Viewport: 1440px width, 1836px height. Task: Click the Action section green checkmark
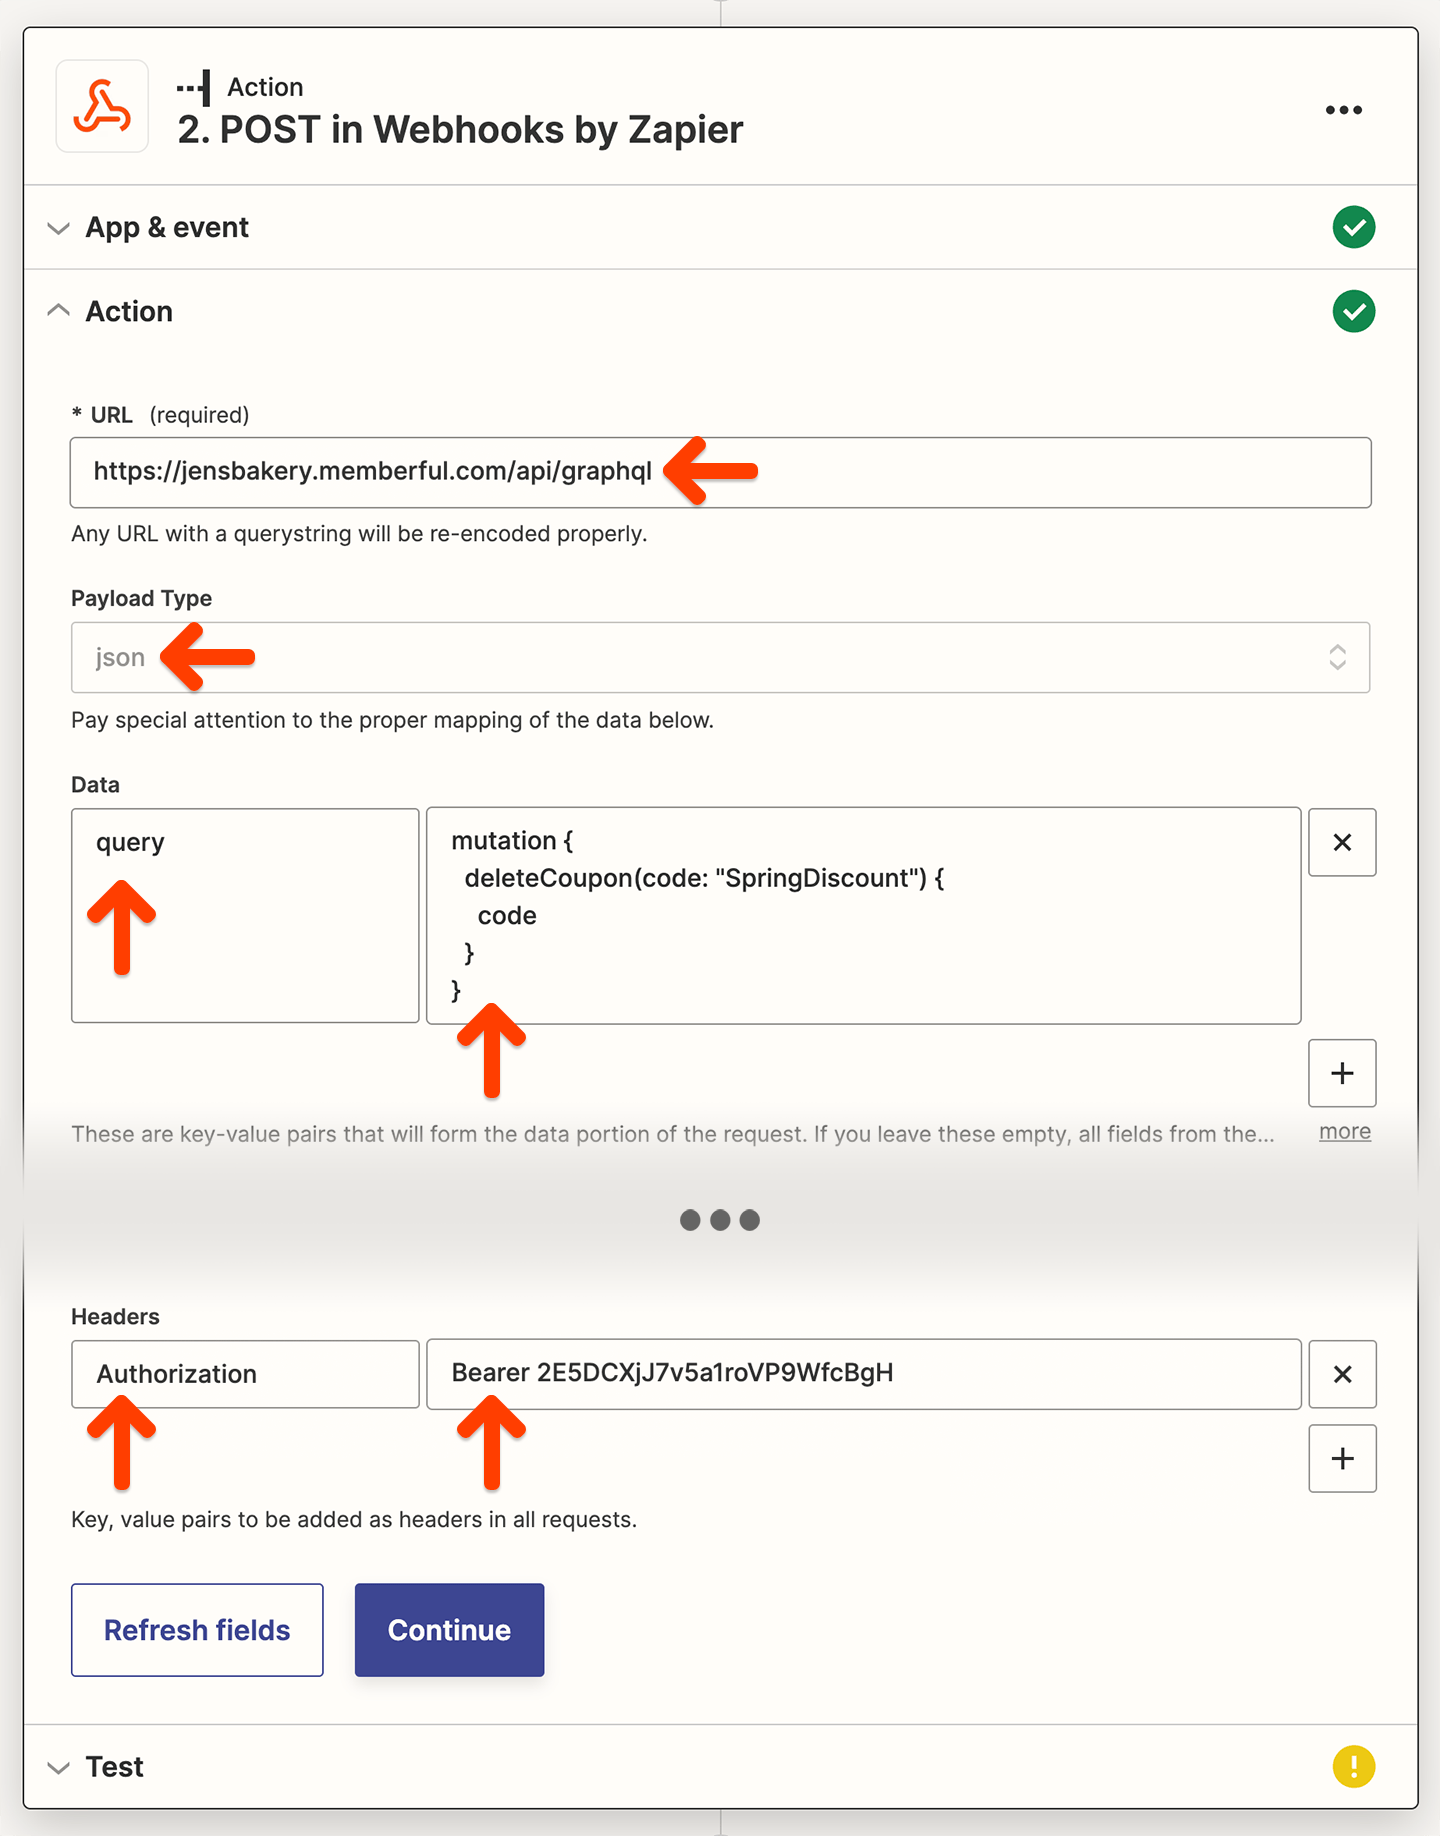(1353, 311)
